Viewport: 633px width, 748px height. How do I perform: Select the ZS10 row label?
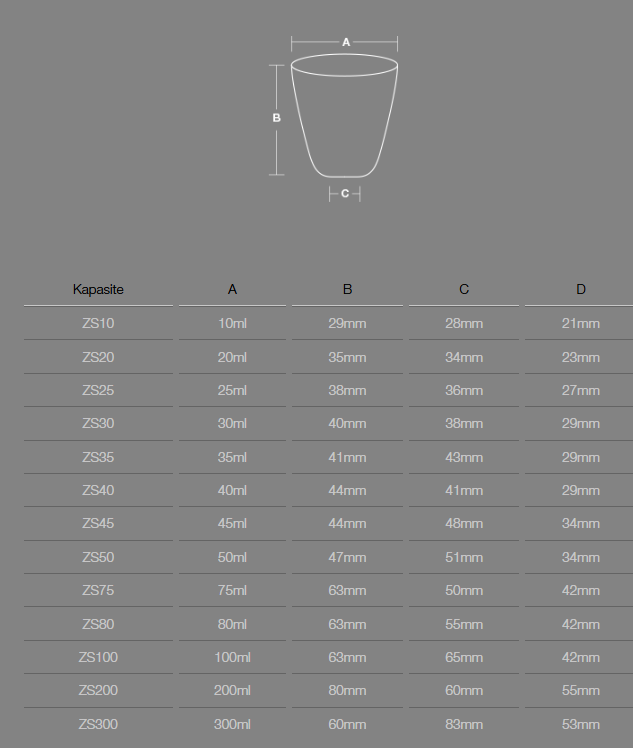click(x=98, y=323)
